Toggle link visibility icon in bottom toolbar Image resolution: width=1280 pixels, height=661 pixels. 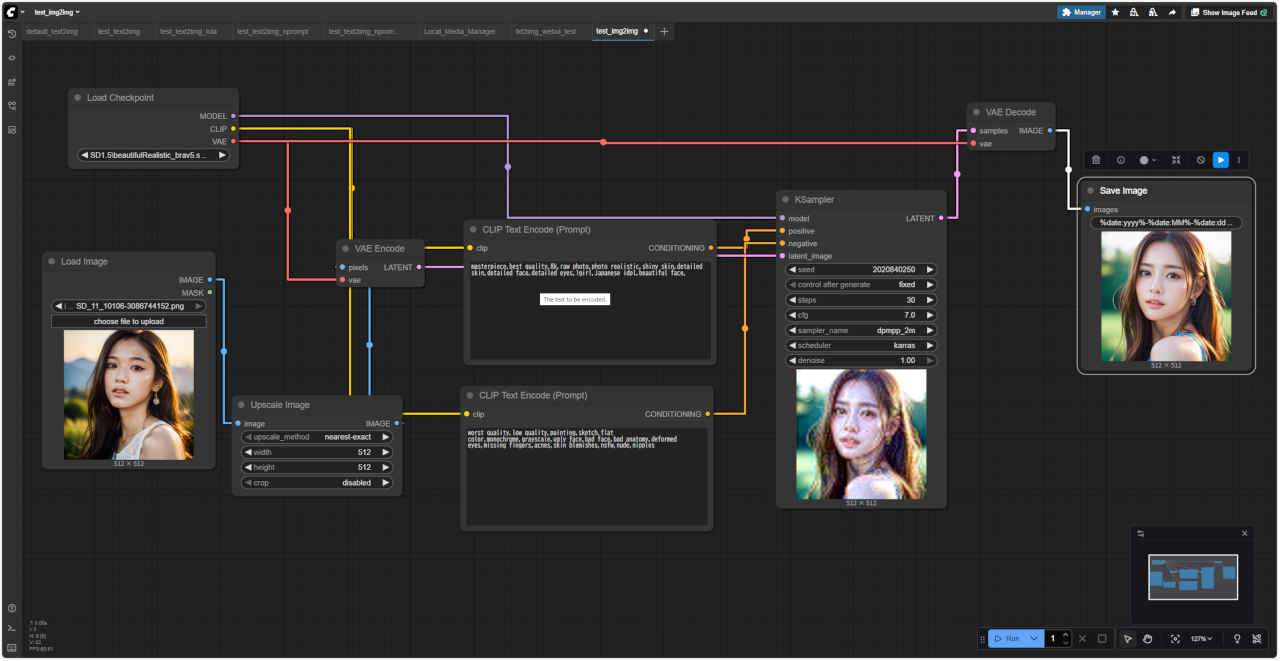[x=1257, y=639]
